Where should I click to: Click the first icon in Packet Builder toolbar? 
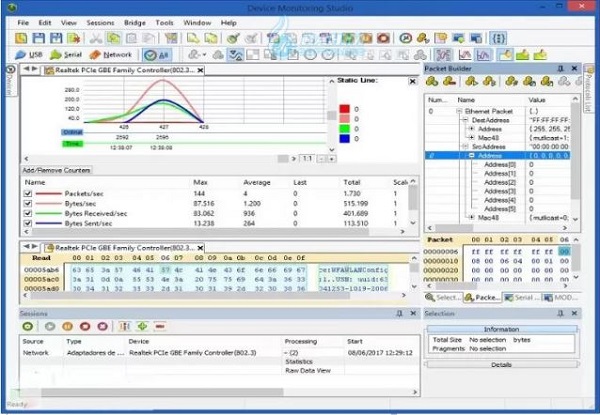432,81
